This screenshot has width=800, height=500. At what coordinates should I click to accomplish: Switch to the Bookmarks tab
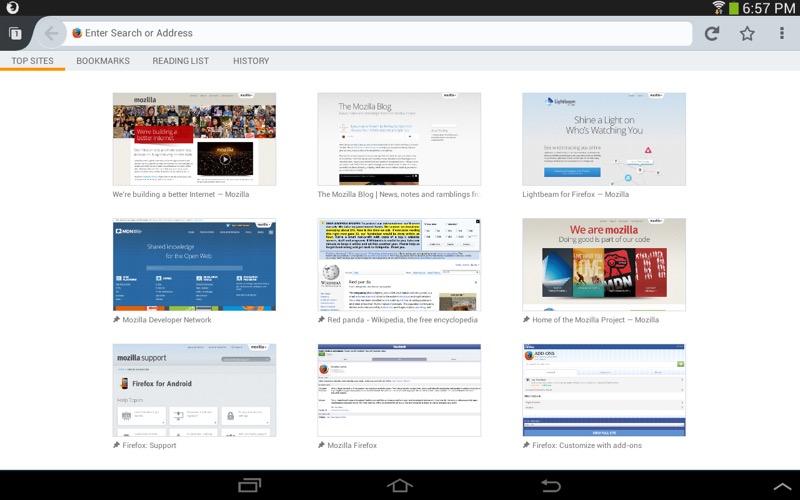tap(103, 61)
